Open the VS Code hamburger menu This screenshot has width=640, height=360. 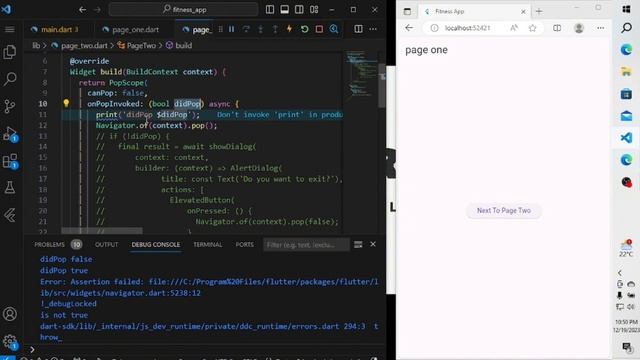click(x=10, y=29)
